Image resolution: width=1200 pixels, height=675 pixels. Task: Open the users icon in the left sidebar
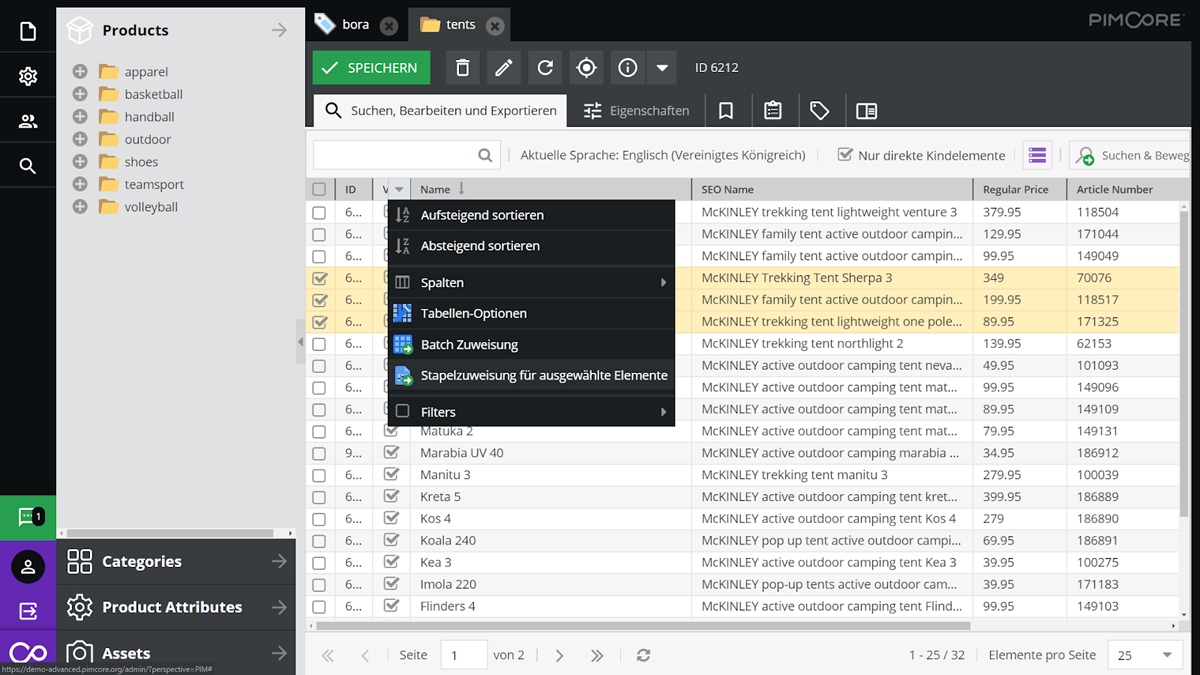28,121
